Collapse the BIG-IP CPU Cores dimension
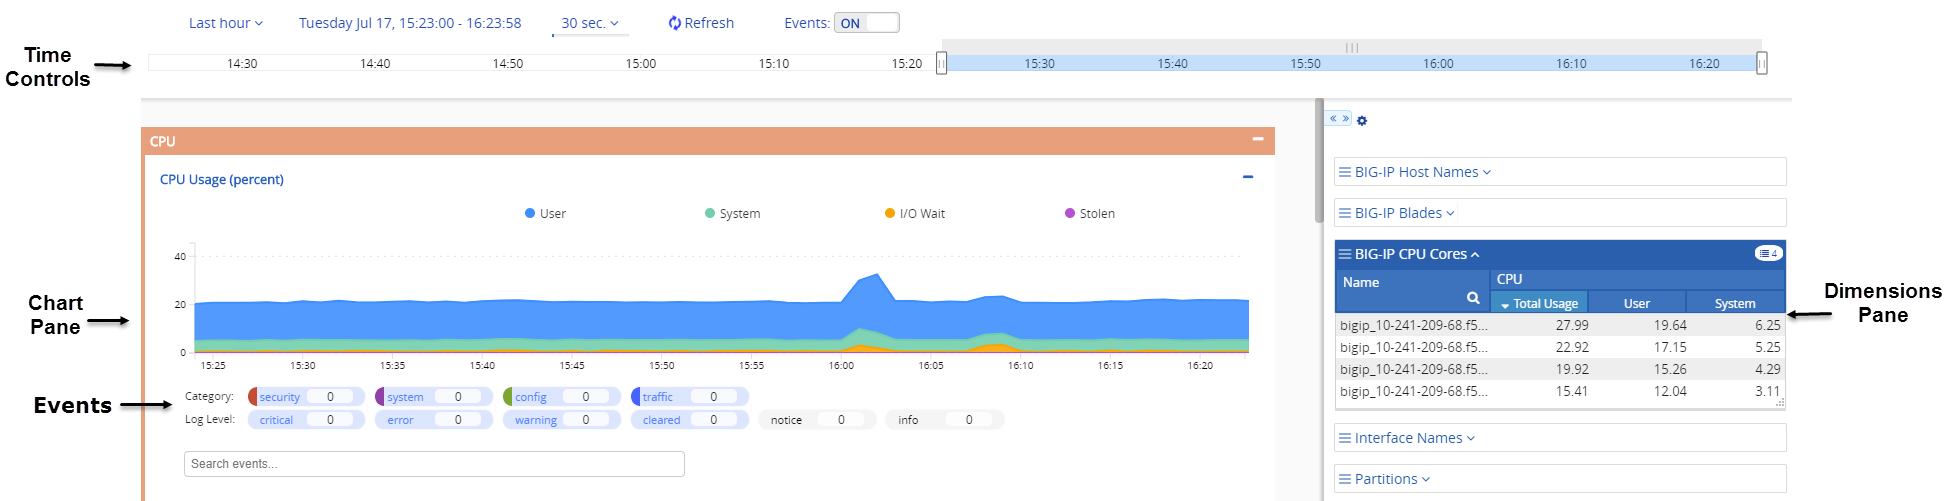The image size is (1946, 501). tap(1416, 254)
